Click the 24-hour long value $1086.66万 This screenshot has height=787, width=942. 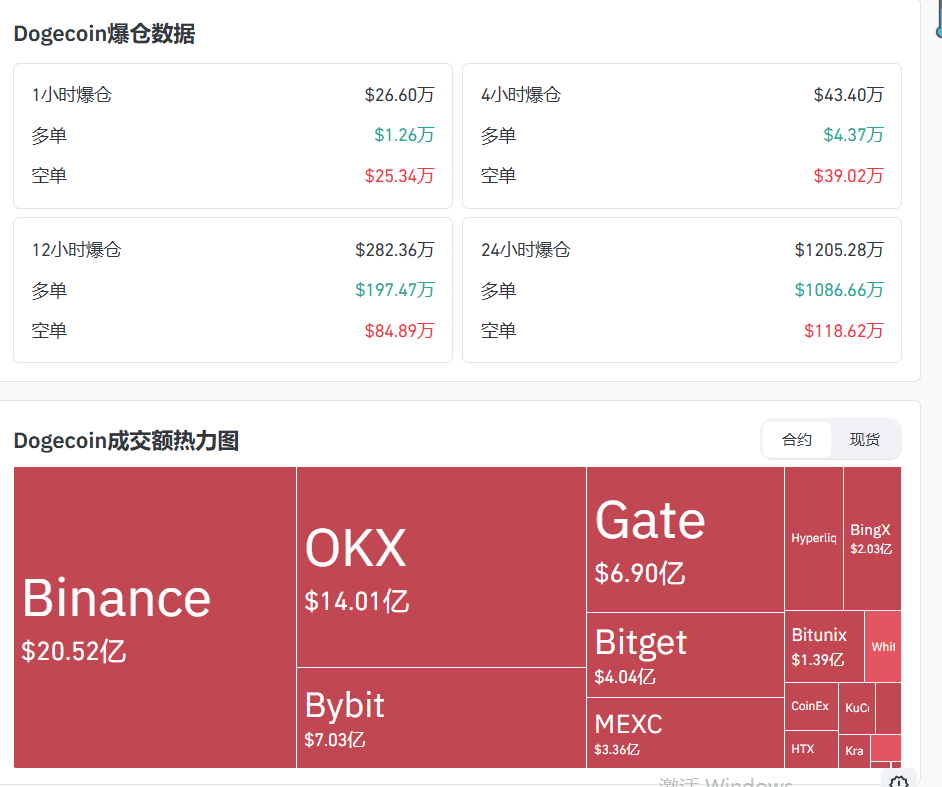pyautogui.click(x=839, y=290)
